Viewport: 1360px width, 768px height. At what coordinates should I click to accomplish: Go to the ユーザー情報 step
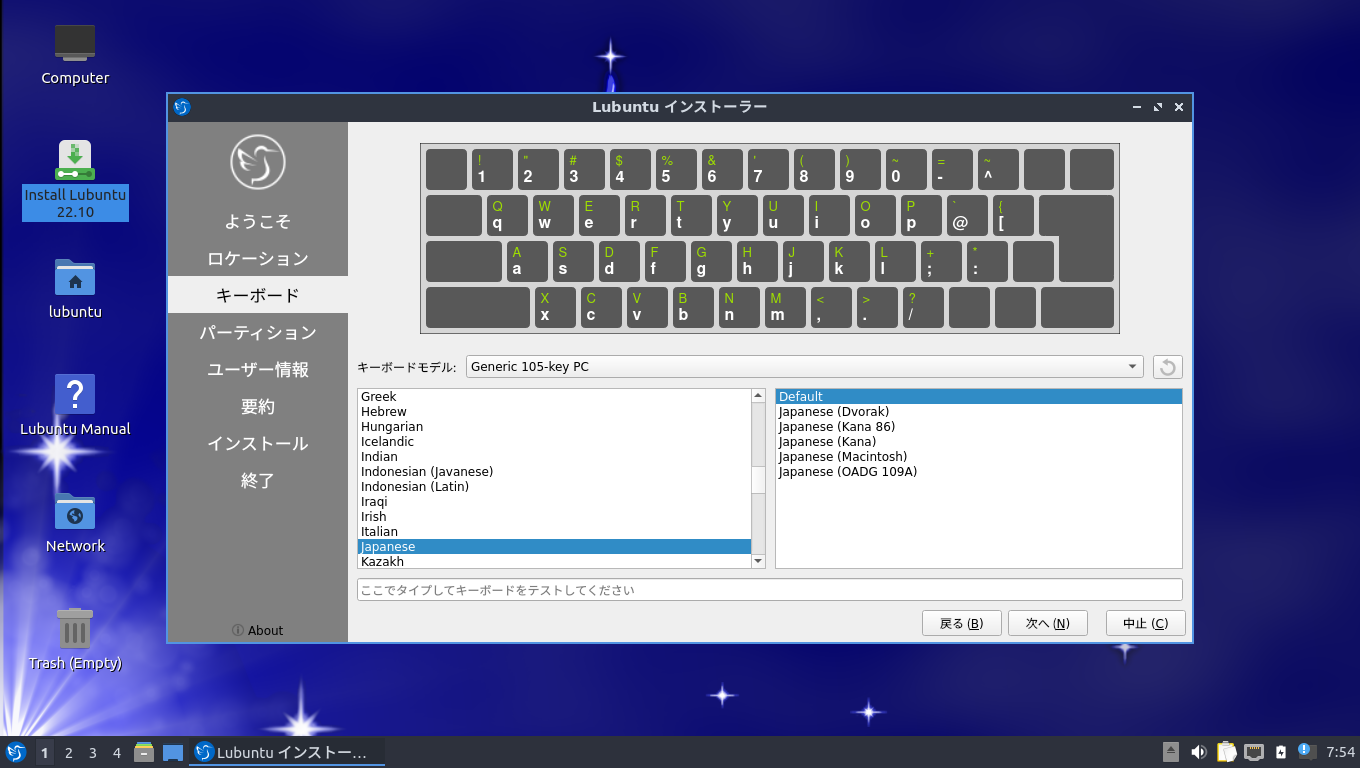(258, 369)
